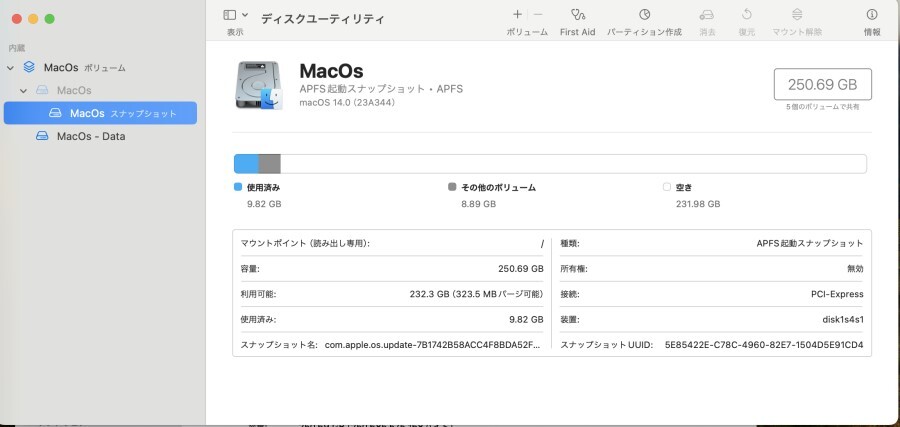Run First Aid stethoscope tool
Screen dimensions: 900x427
coord(577,14)
